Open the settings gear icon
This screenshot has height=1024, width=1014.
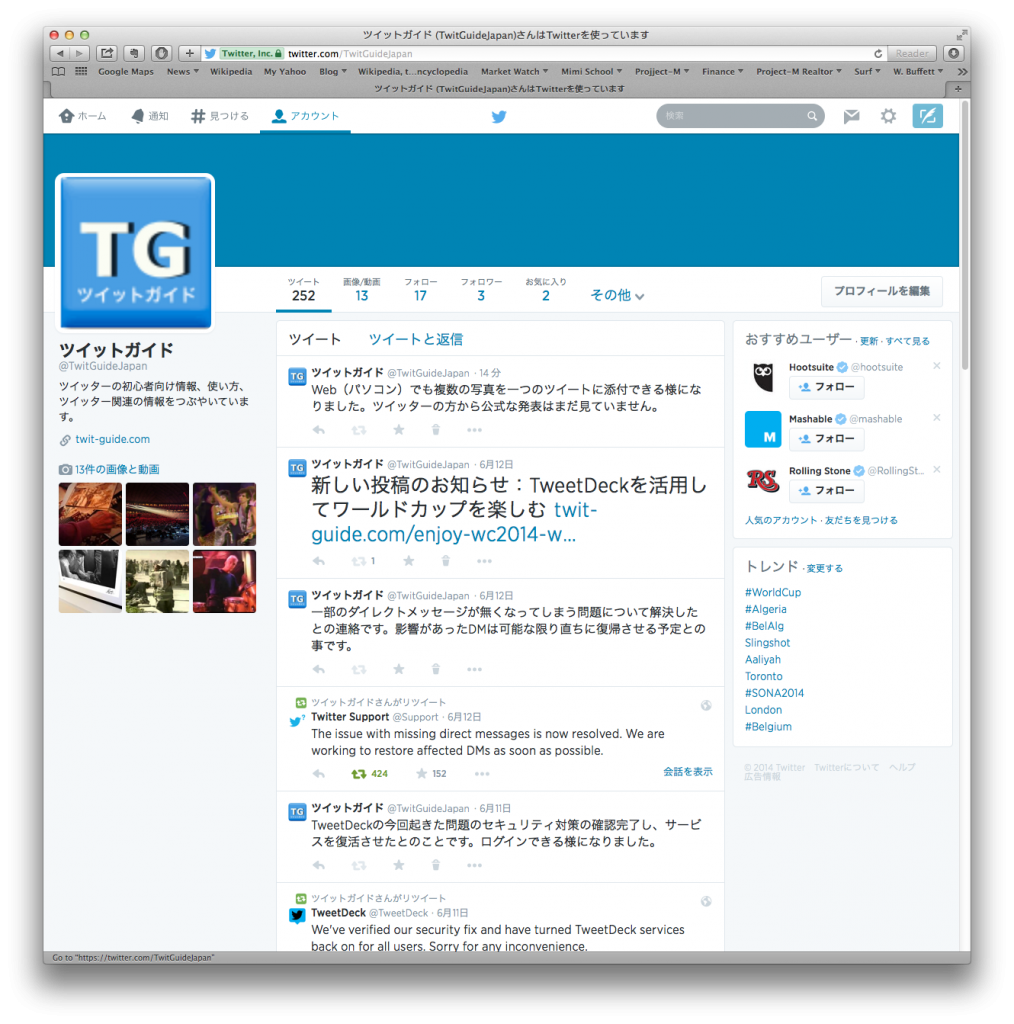coord(888,116)
